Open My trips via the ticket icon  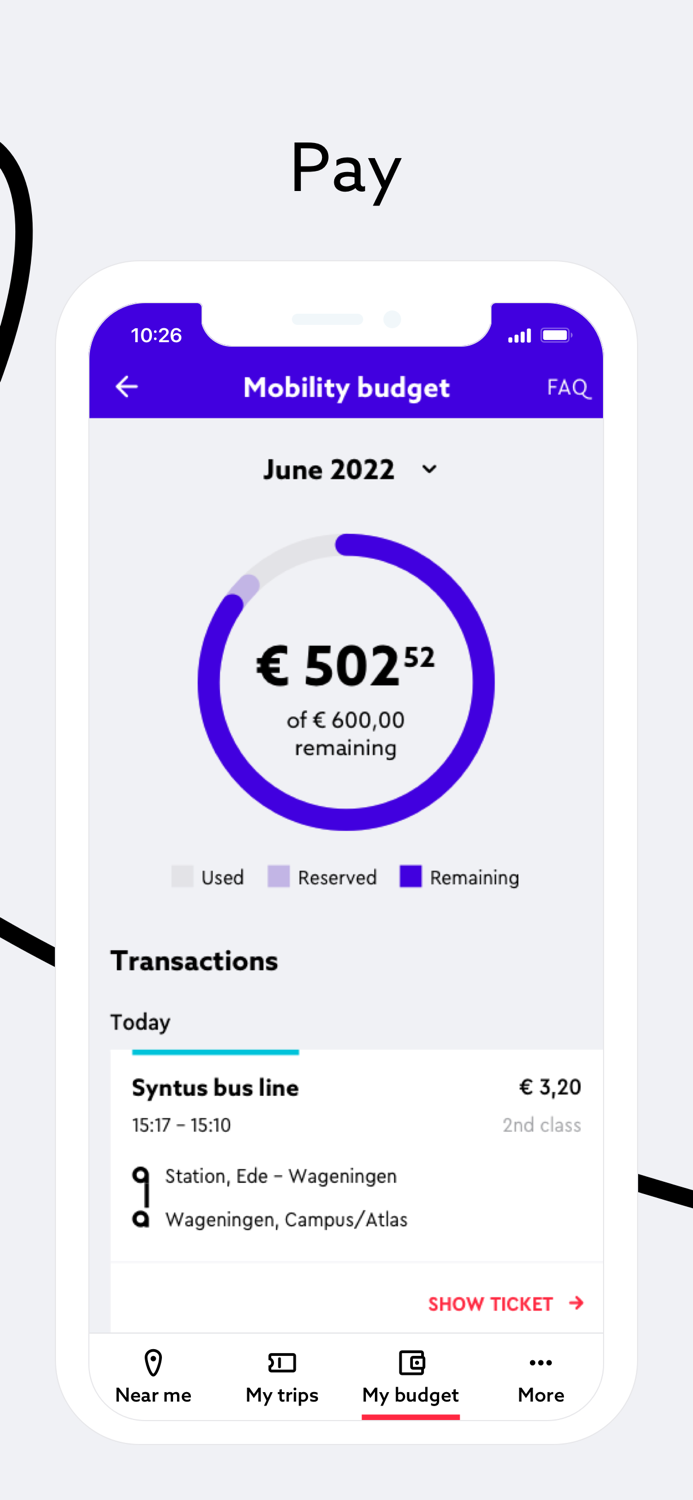[281, 1362]
